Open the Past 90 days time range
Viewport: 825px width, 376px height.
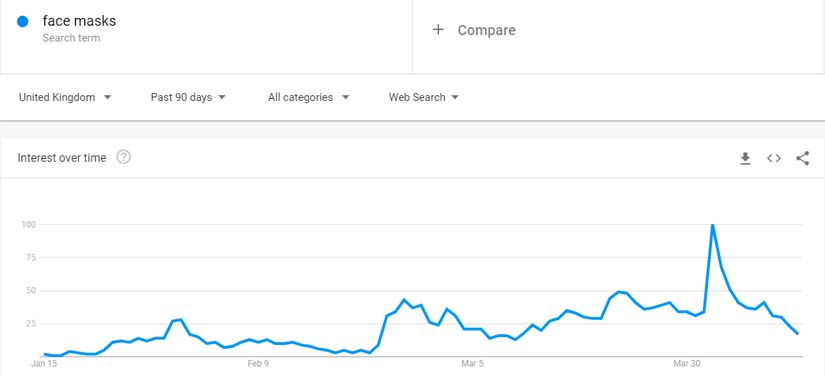click(x=188, y=97)
